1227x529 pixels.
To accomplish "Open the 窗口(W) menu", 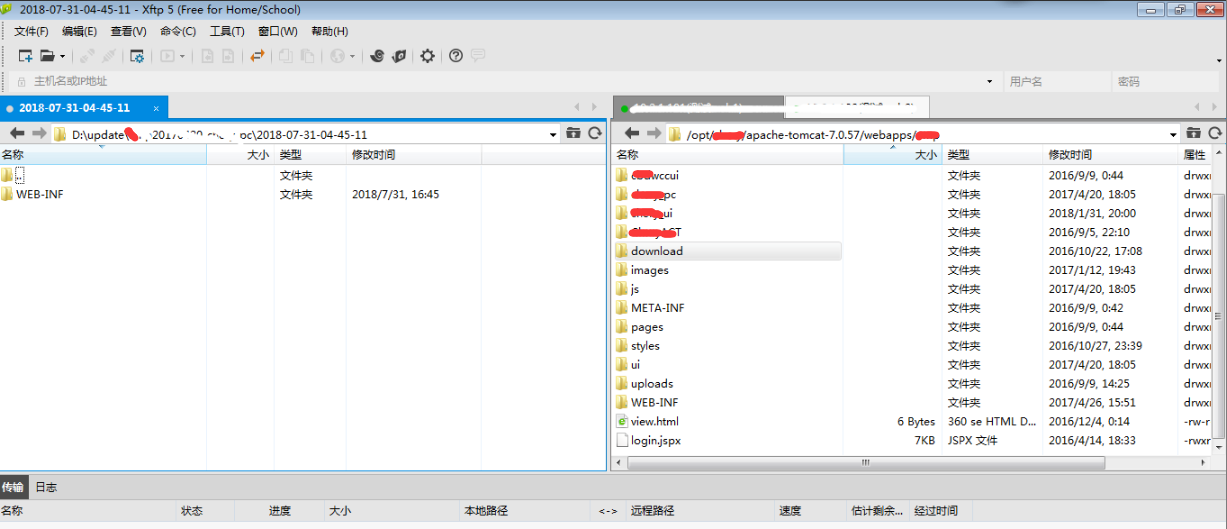I will pos(277,31).
